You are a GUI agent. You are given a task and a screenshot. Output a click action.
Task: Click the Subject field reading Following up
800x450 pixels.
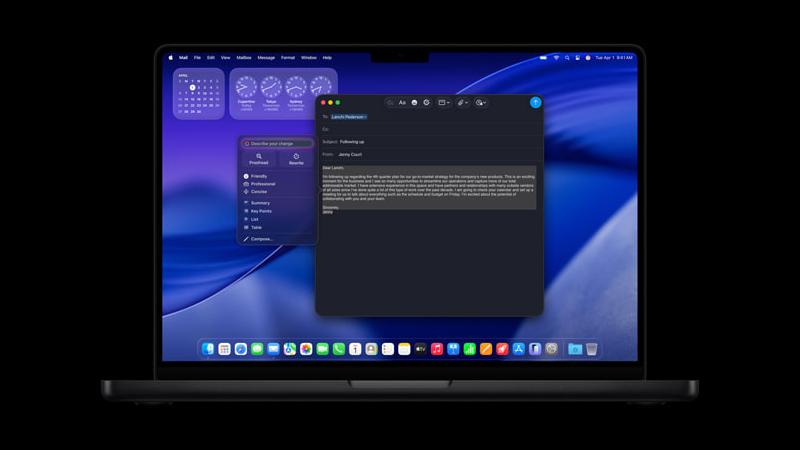coord(429,142)
